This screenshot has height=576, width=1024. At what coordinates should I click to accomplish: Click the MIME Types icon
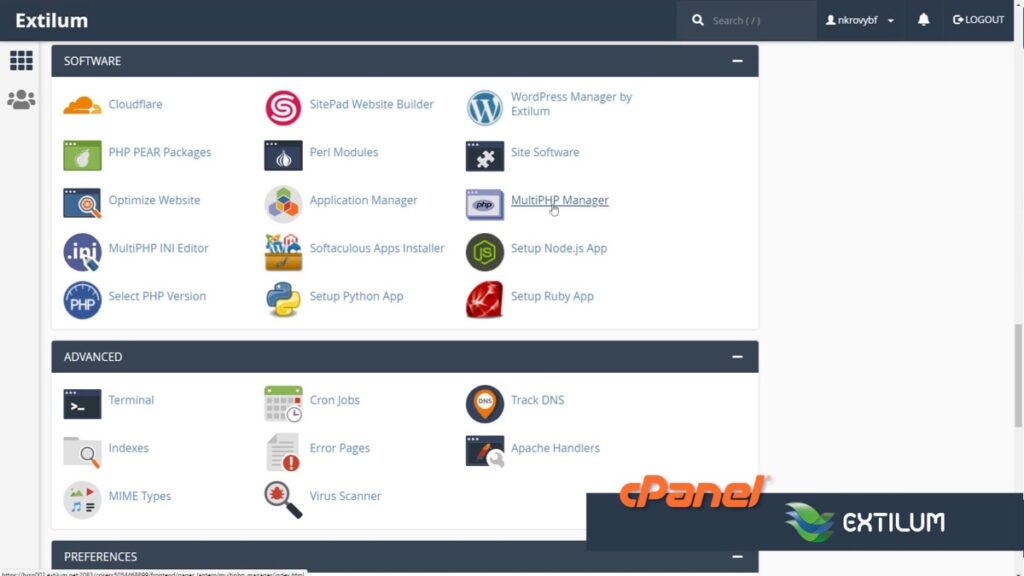tap(82, 500)
